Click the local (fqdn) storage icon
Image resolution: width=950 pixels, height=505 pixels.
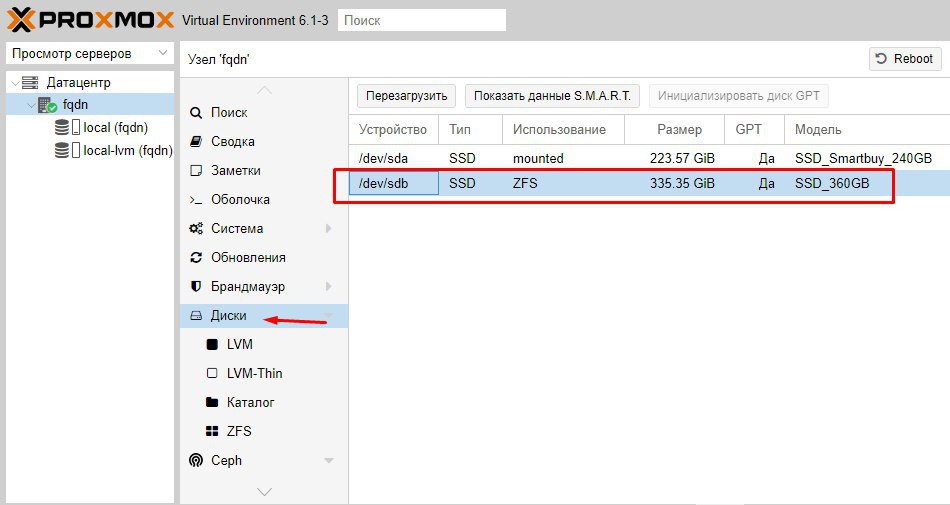tap(67, 127)
